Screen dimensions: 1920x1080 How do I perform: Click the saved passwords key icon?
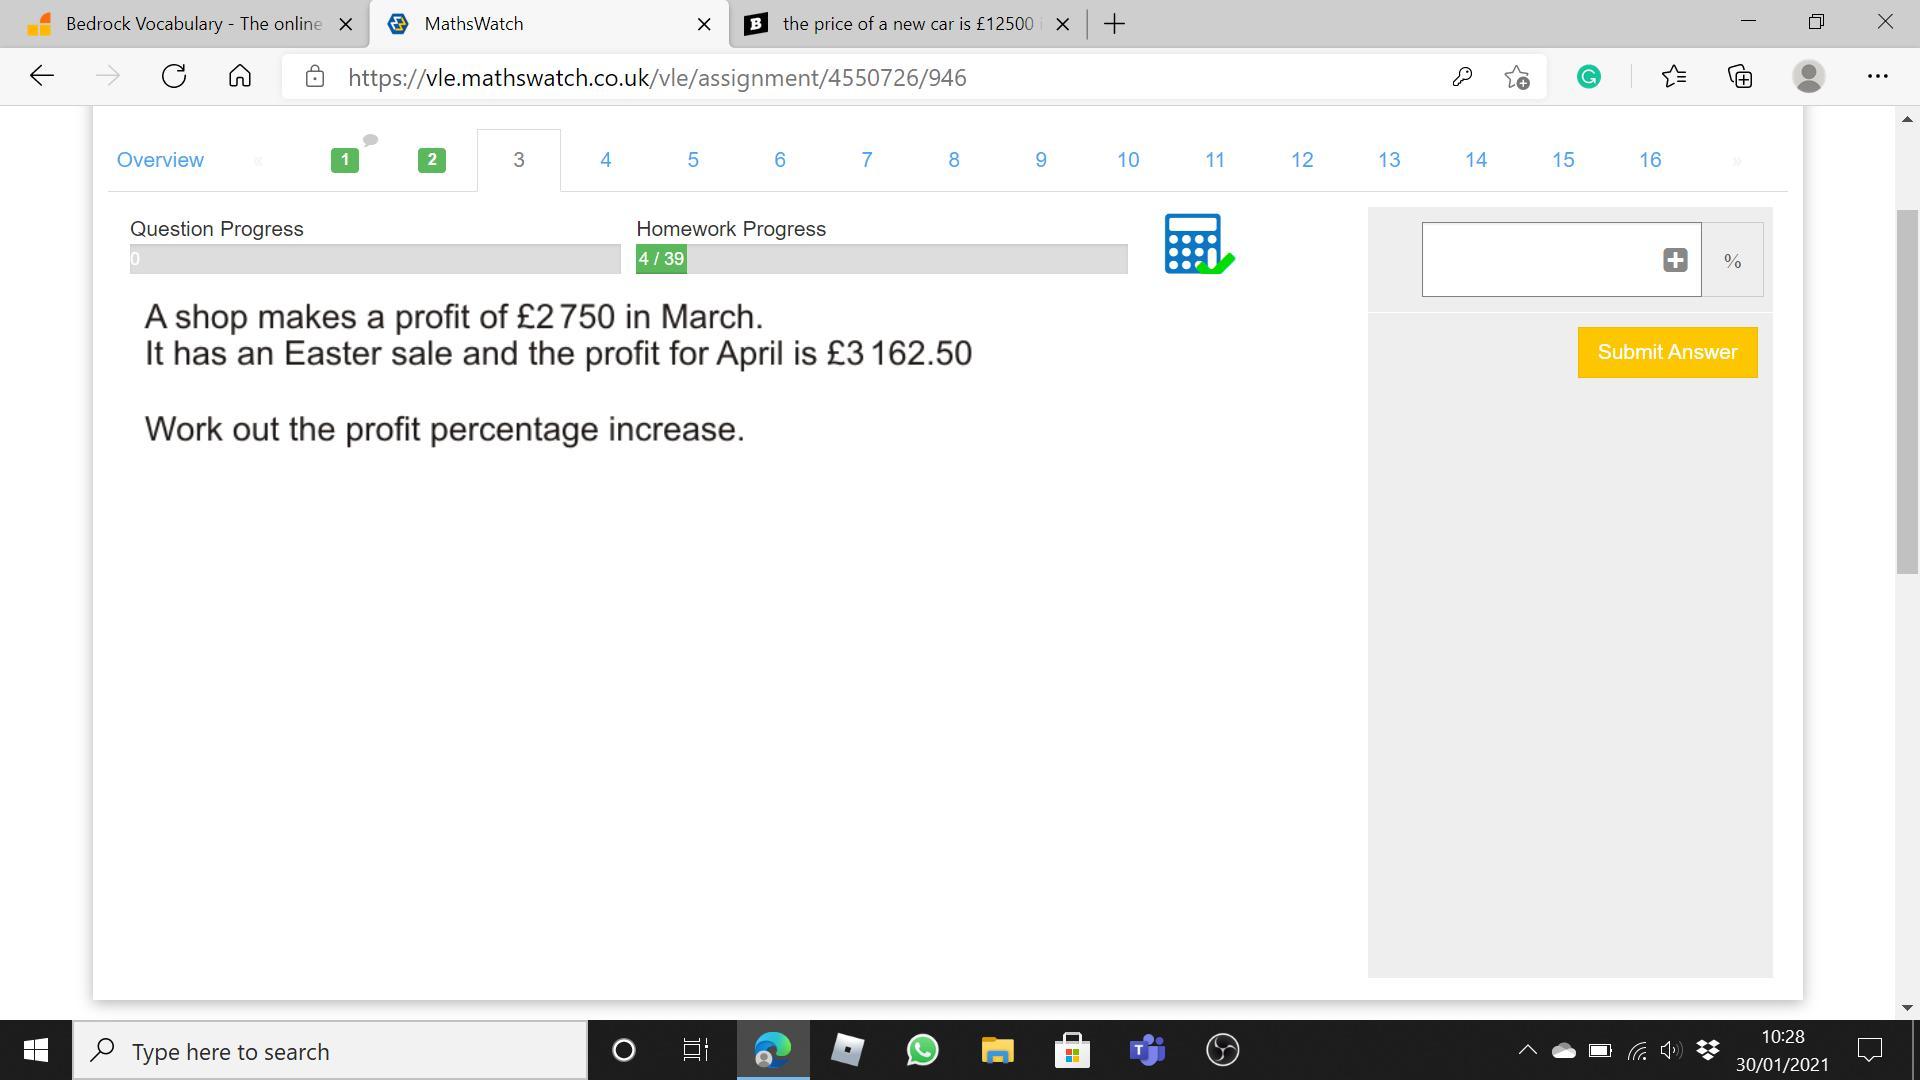1461,77
